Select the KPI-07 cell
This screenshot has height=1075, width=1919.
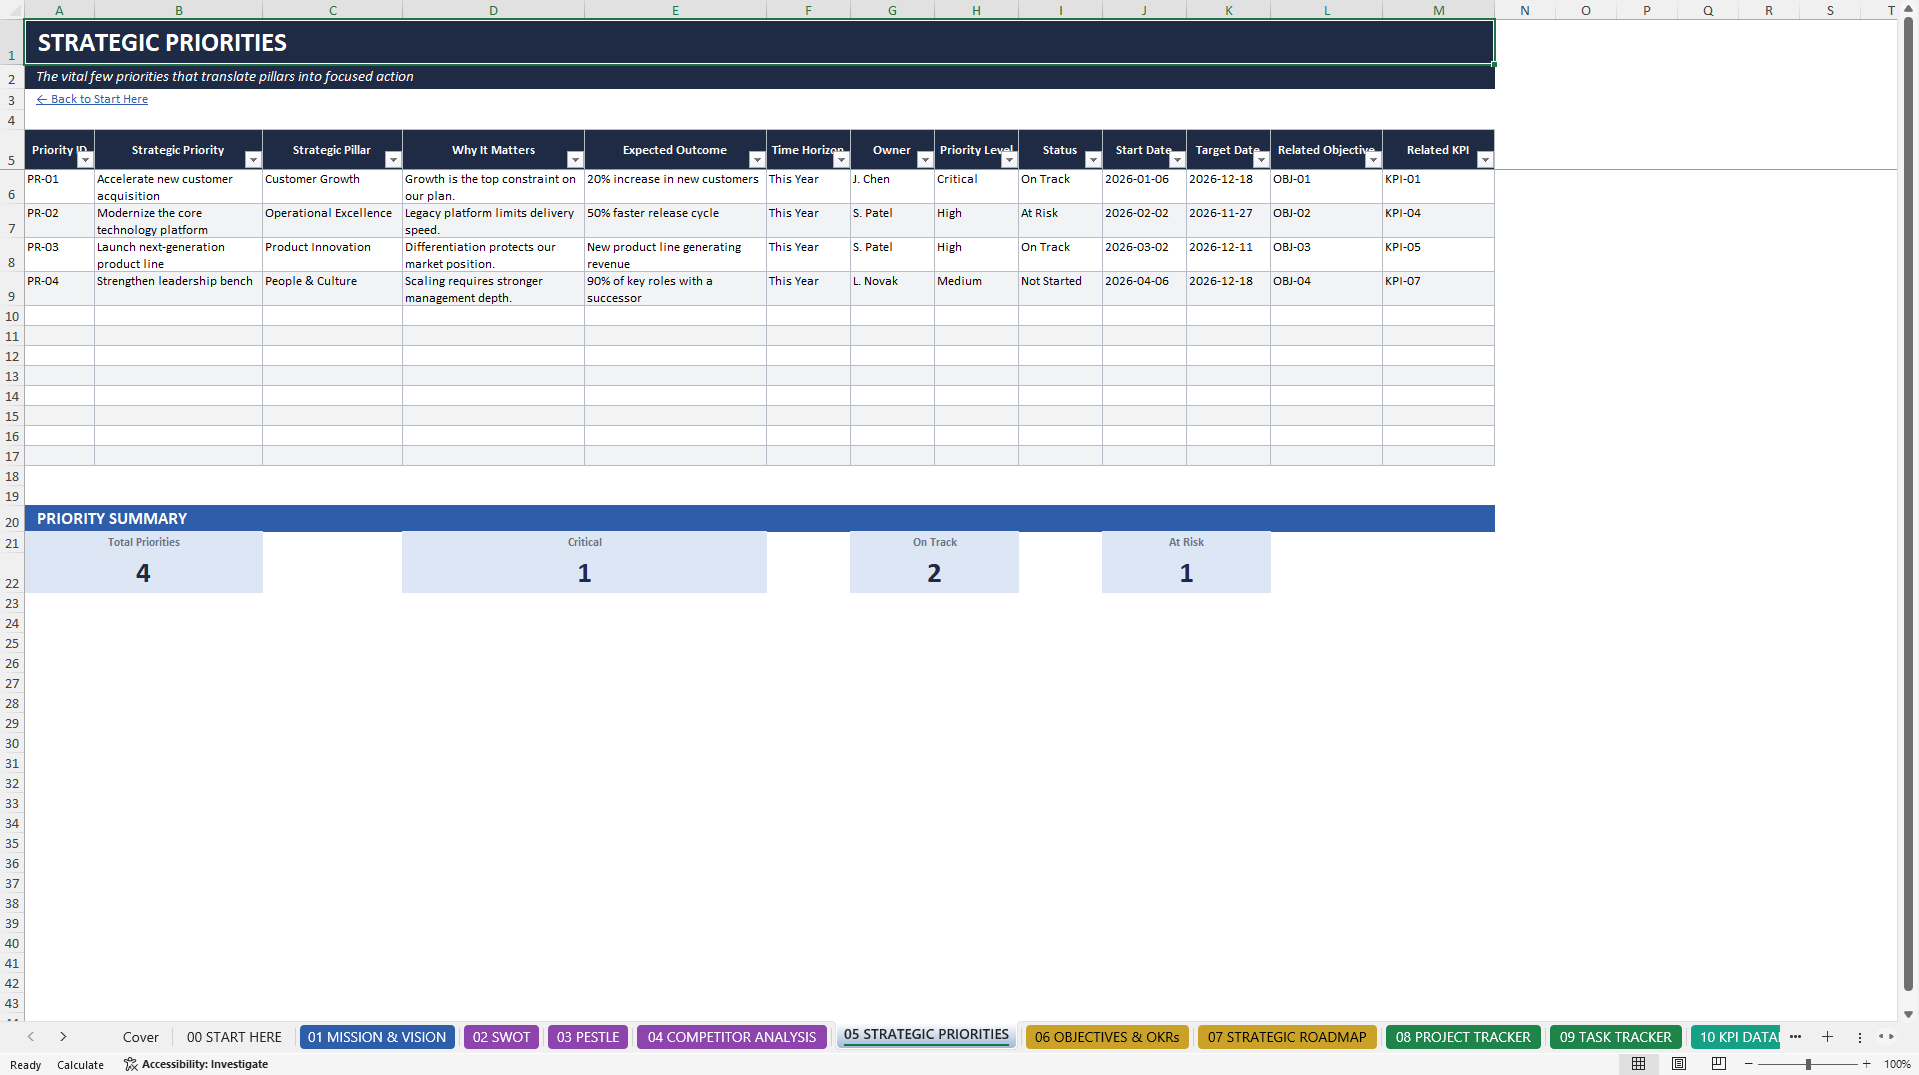(x=1438, y=289)
